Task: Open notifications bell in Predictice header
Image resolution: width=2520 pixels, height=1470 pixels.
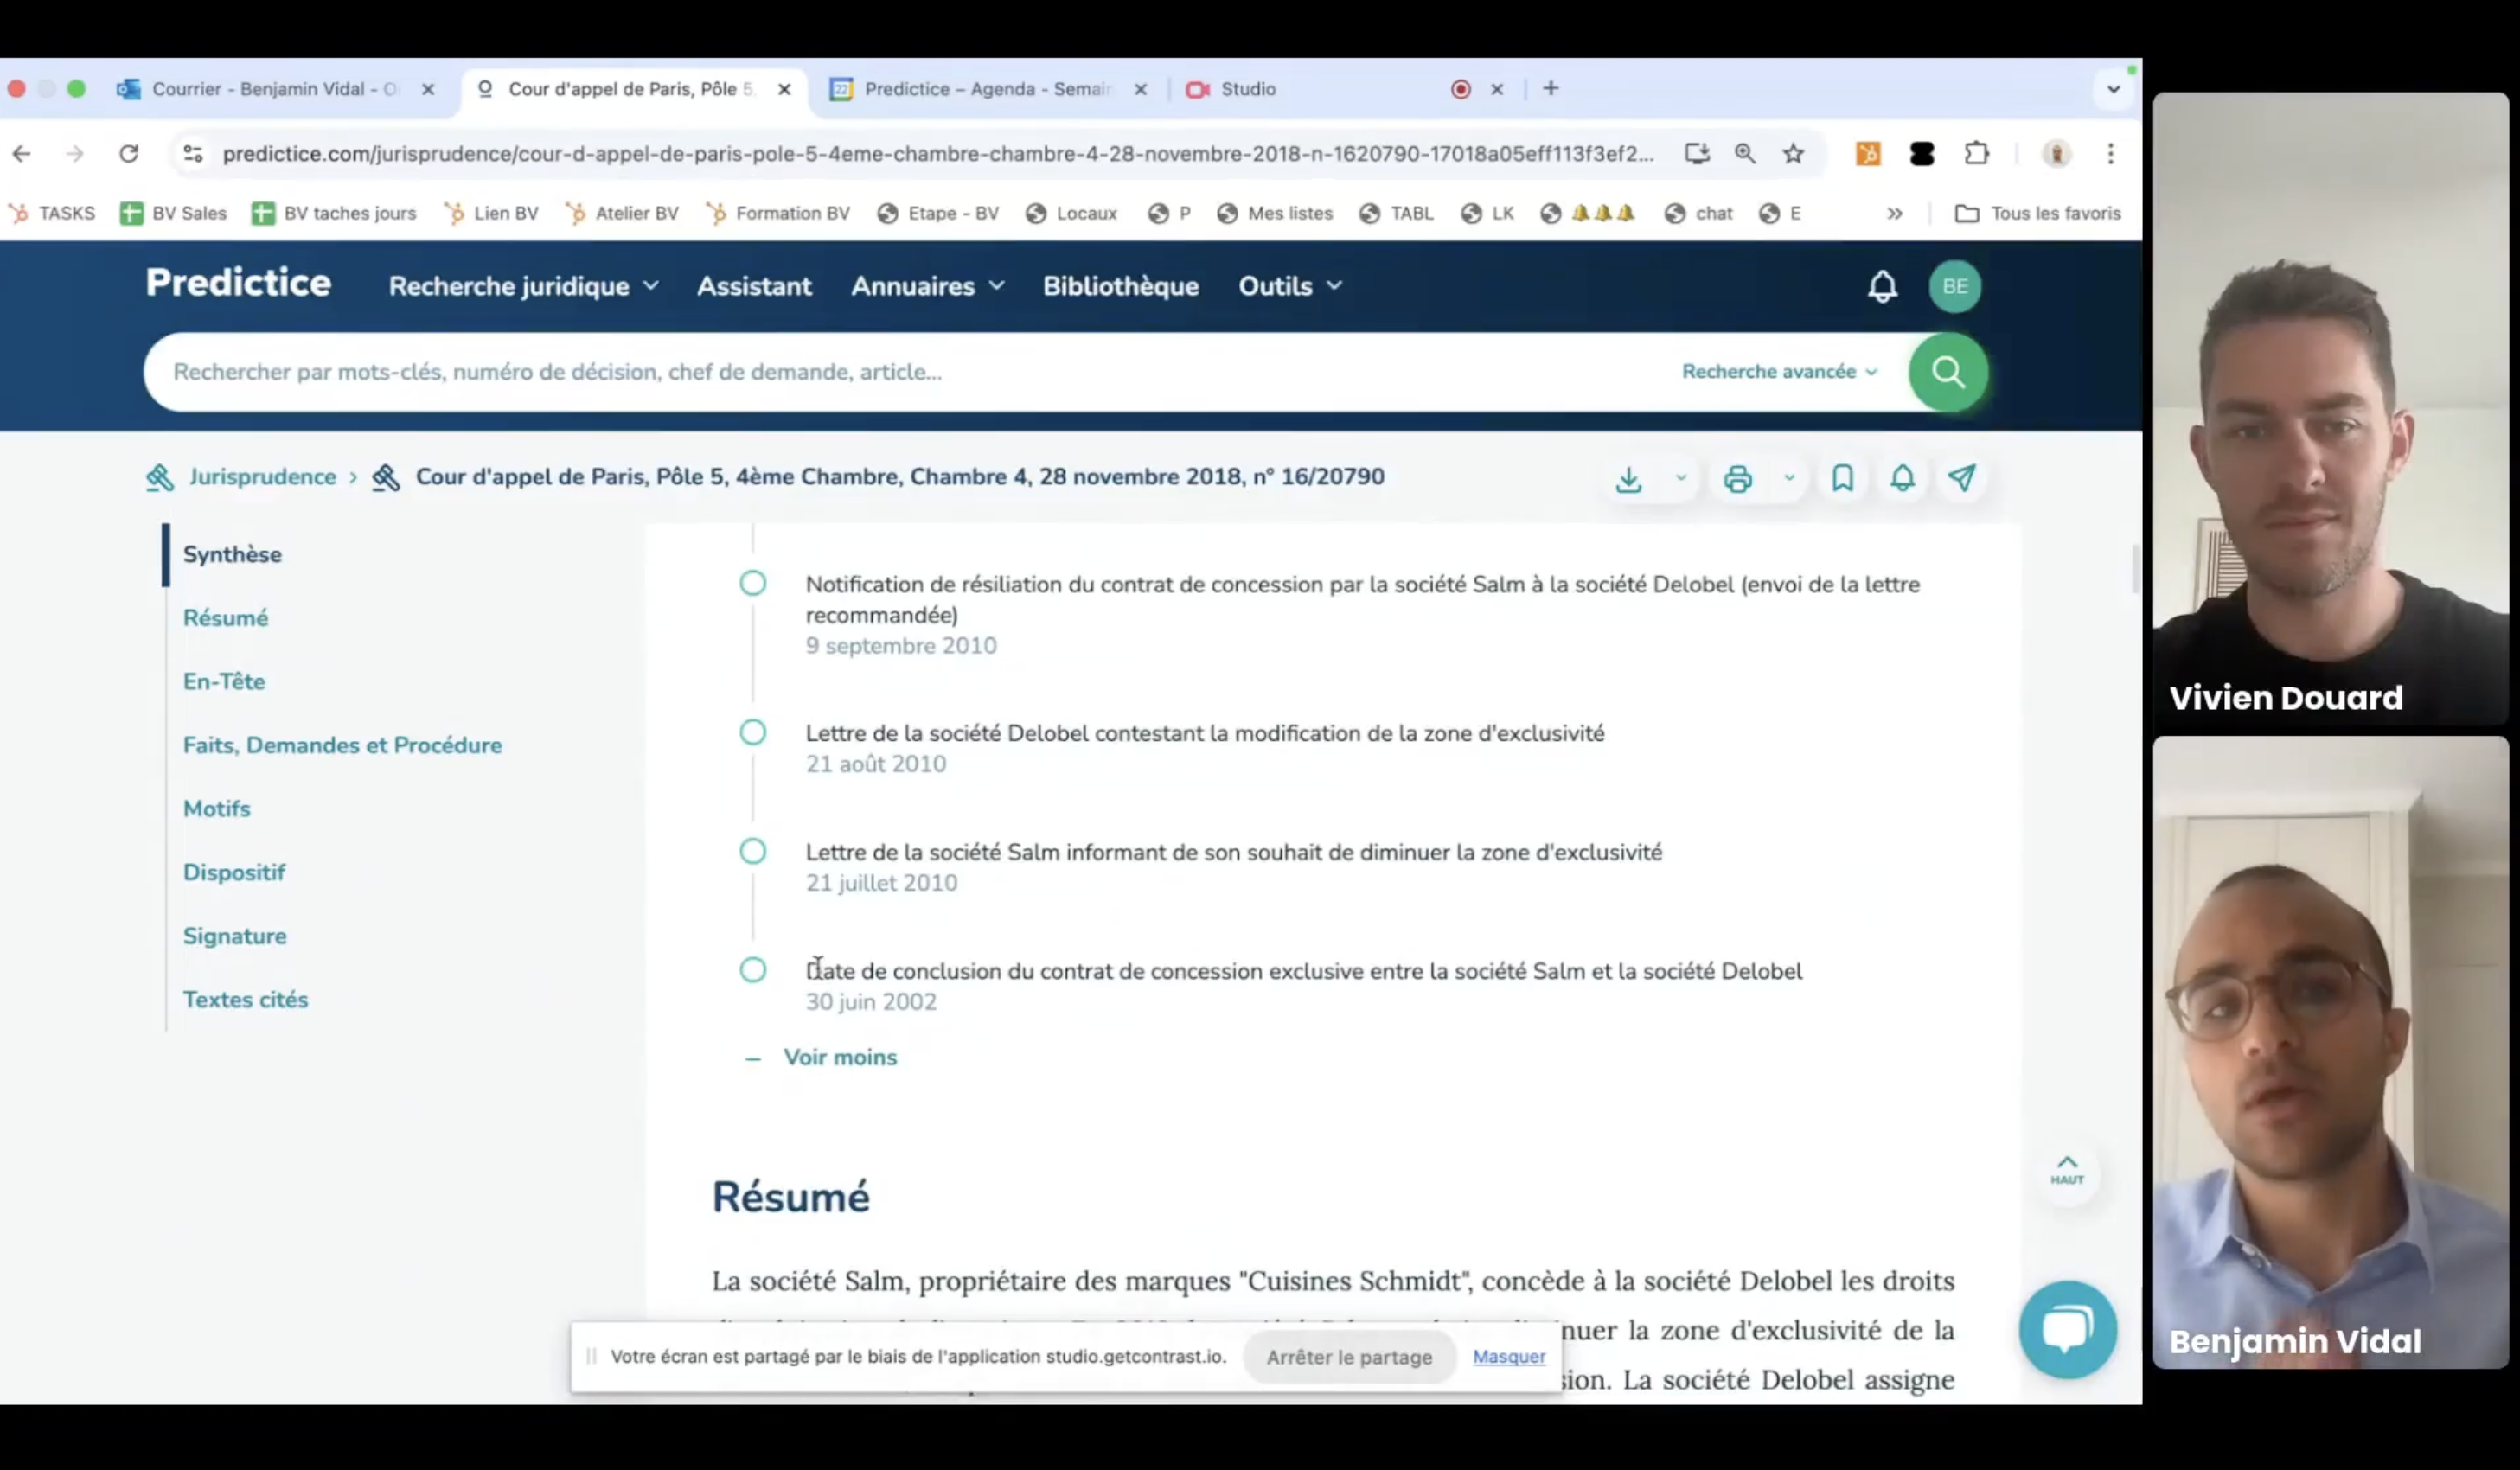Action: (1882, 286)
